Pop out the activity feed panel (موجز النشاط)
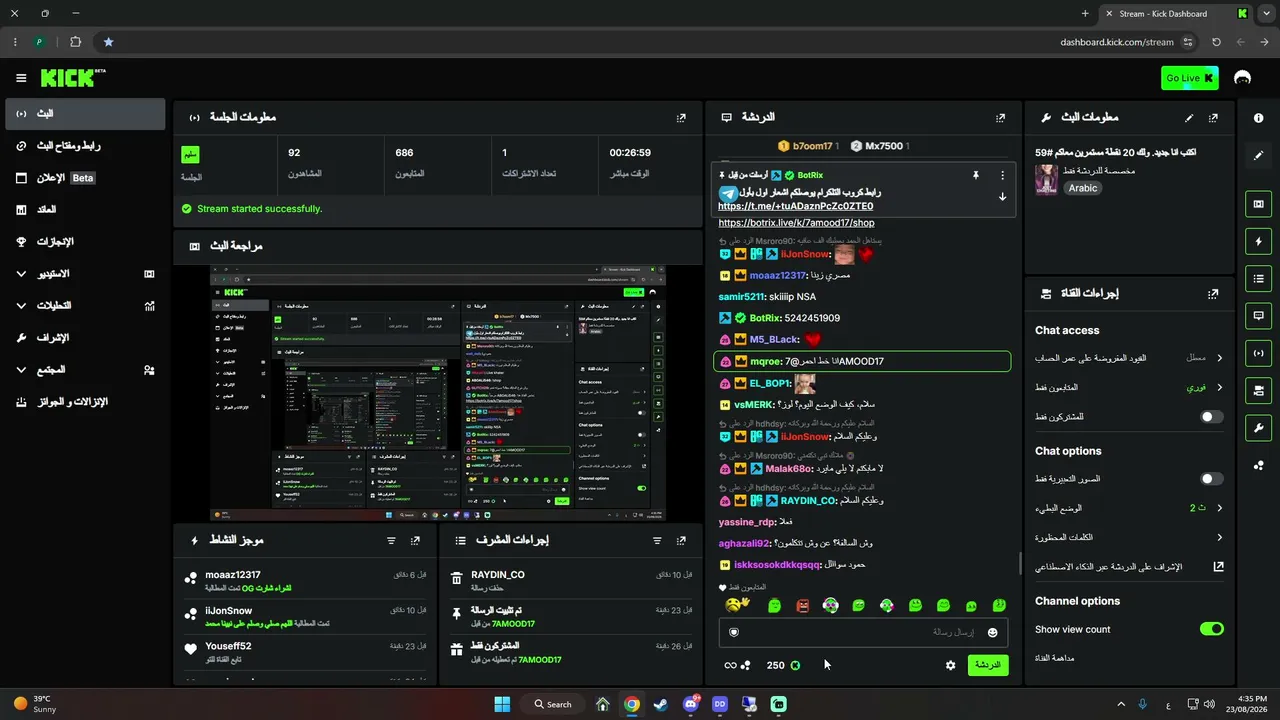Screen dimensions: 1280x720 [415, 540]
